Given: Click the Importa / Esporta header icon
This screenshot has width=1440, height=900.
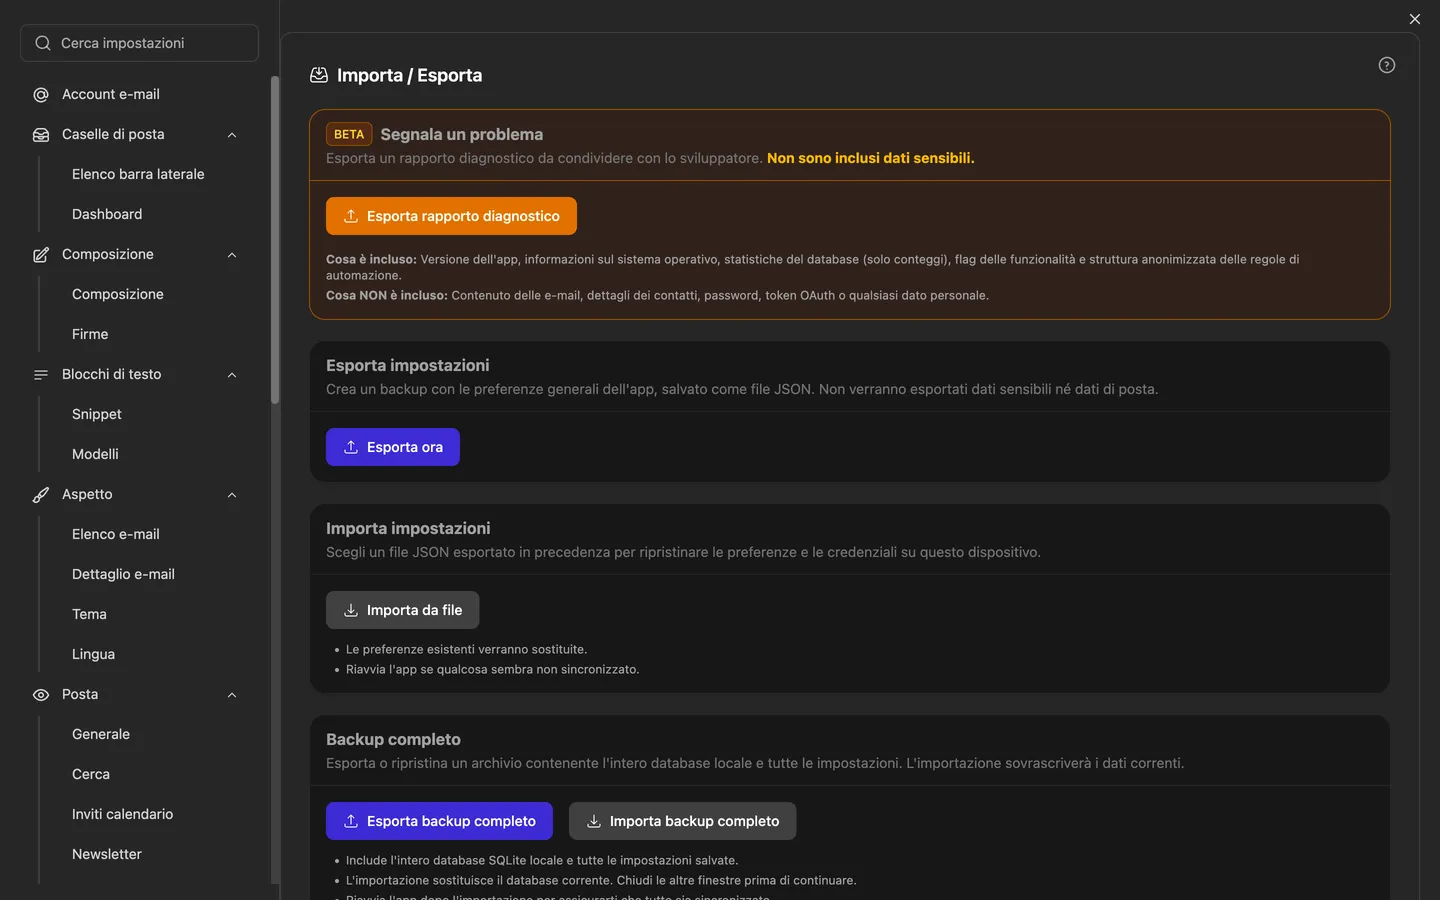Looking at the screenshot, I should click(x=319, y=75).
